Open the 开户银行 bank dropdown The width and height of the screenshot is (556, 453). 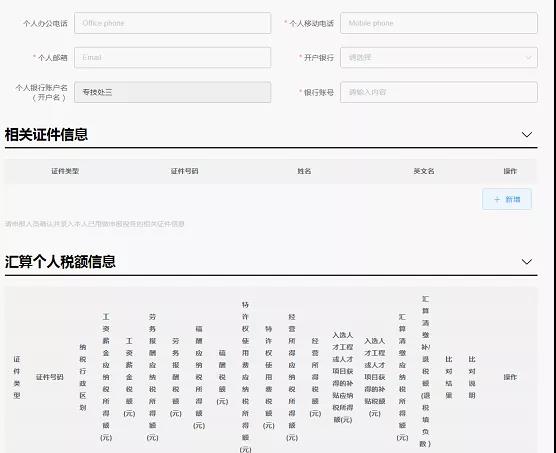(439, 57)
